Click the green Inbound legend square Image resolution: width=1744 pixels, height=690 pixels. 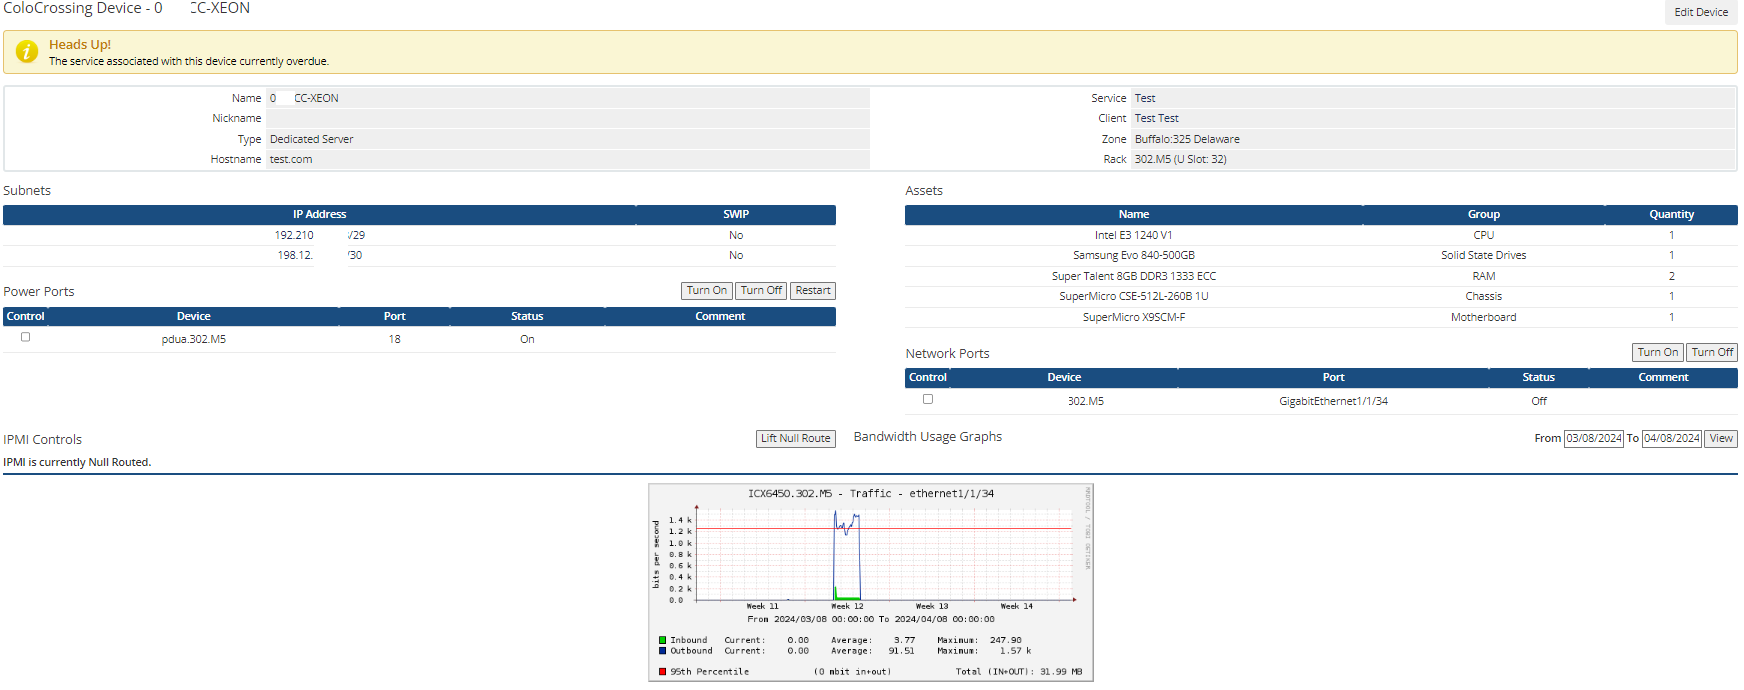(x=662, y=640)
